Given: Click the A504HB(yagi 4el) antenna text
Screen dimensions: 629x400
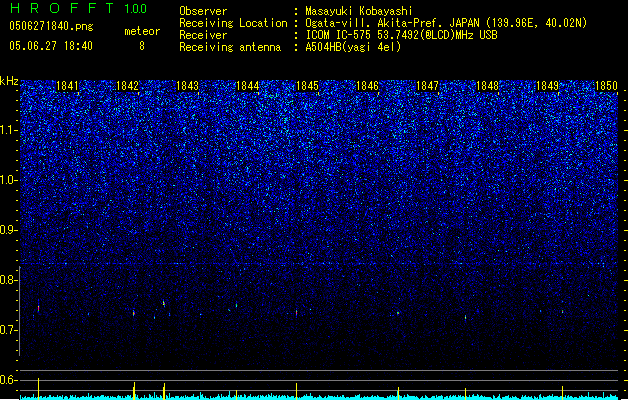Looking at the screenshot, I should pyautogui.click(x=353, y=47).
